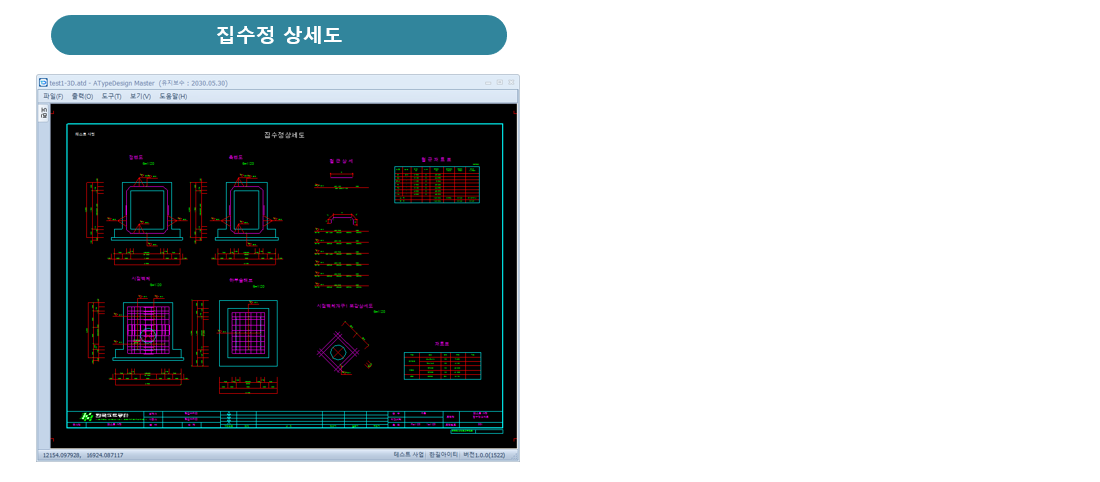Select the vertical 입력 side tab
The height and width of the screenshot is (482, 1100).
43,114
